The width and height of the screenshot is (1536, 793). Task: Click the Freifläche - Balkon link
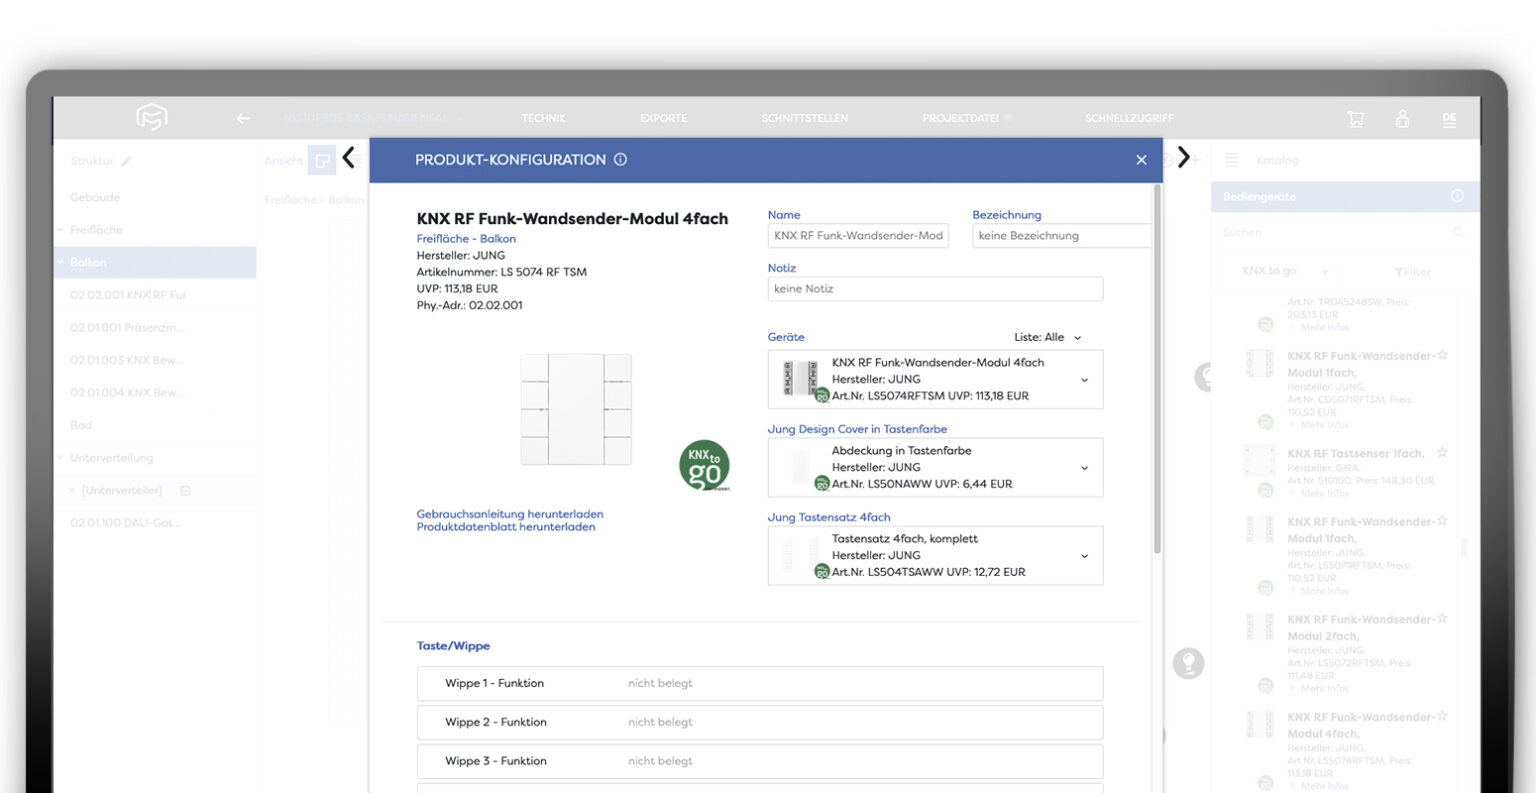(466, 239)
